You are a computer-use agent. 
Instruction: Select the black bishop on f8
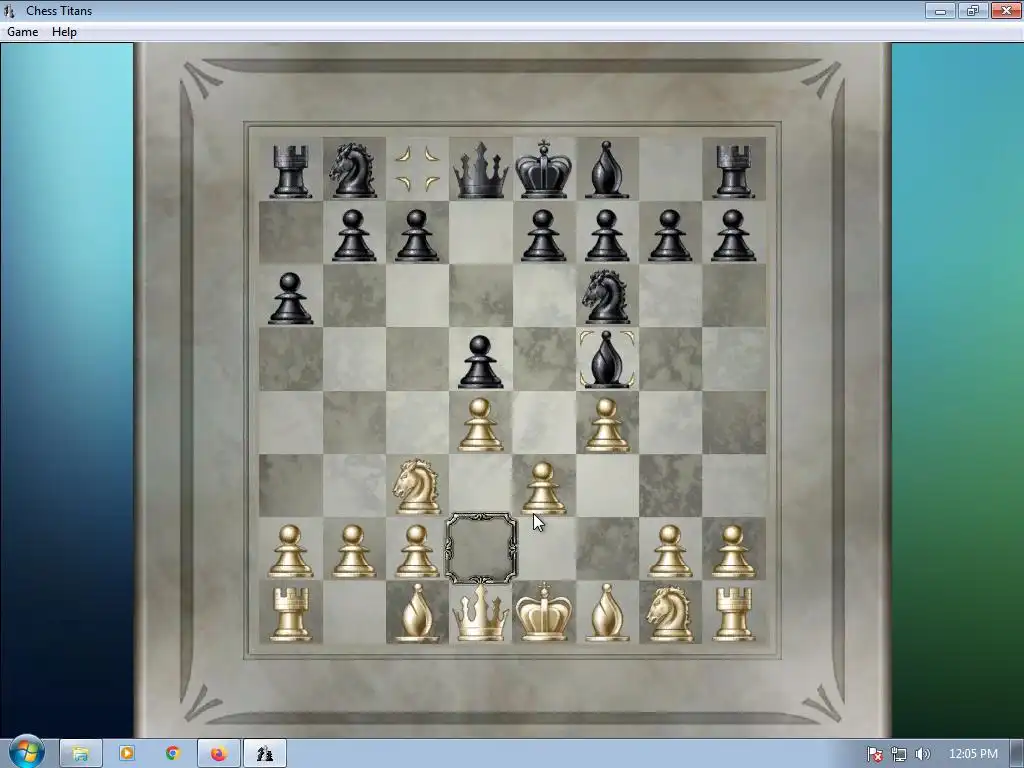click(607, 170)
